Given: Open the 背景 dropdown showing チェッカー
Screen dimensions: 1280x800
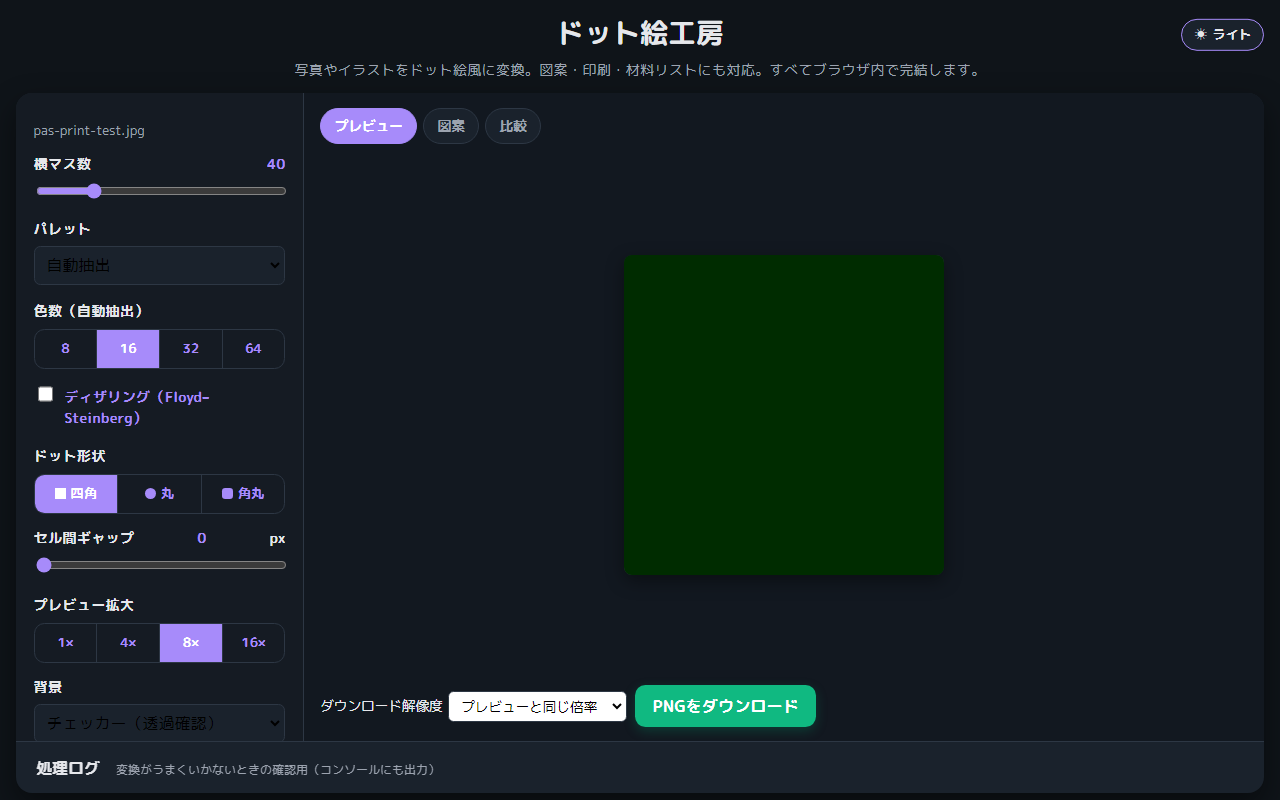Looking at the screenshot, I should tap(159, 722).
